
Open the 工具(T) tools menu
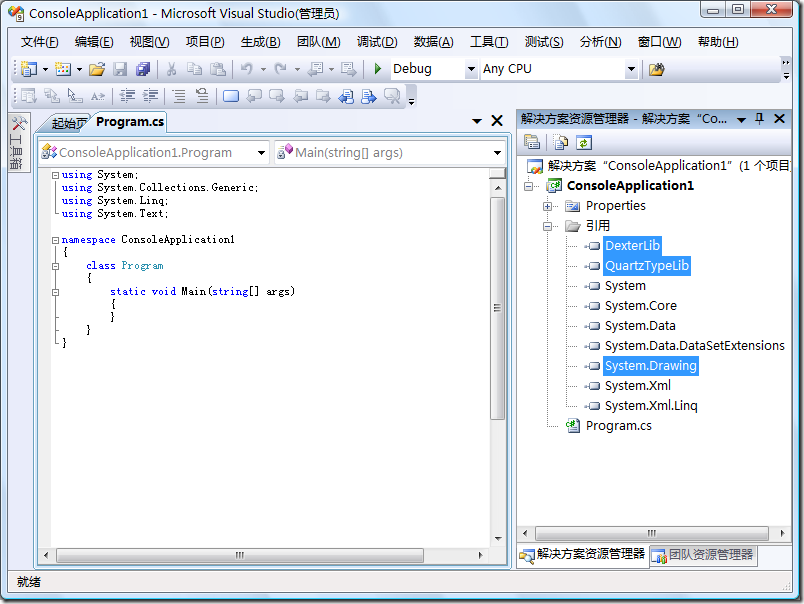point(489,42)
